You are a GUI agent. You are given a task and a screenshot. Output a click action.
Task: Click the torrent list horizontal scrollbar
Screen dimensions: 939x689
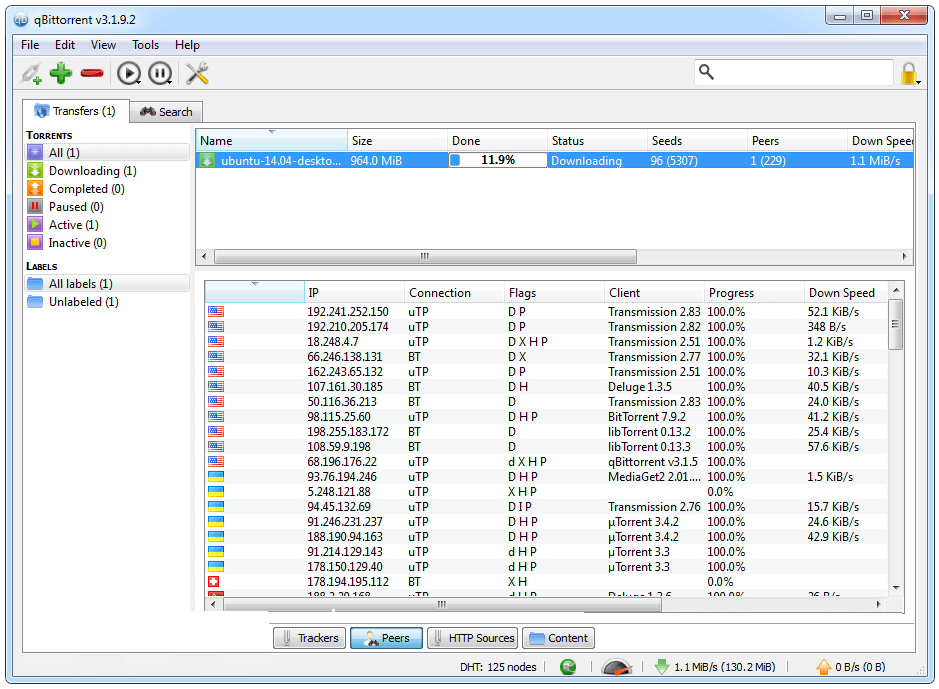click(x=425, y=256)
